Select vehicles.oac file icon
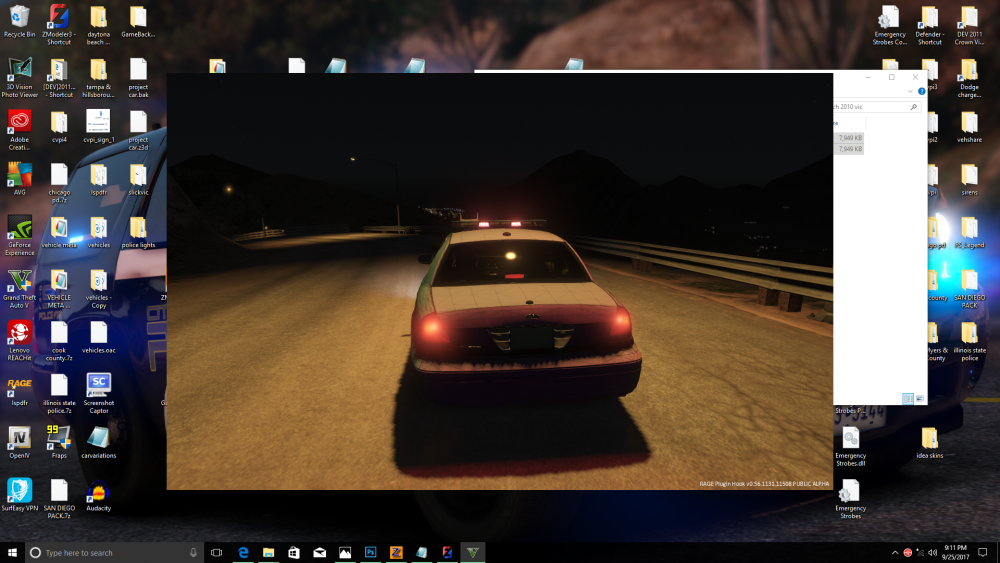The height and width of the screenshot is (563, 1000). point(98,337)
